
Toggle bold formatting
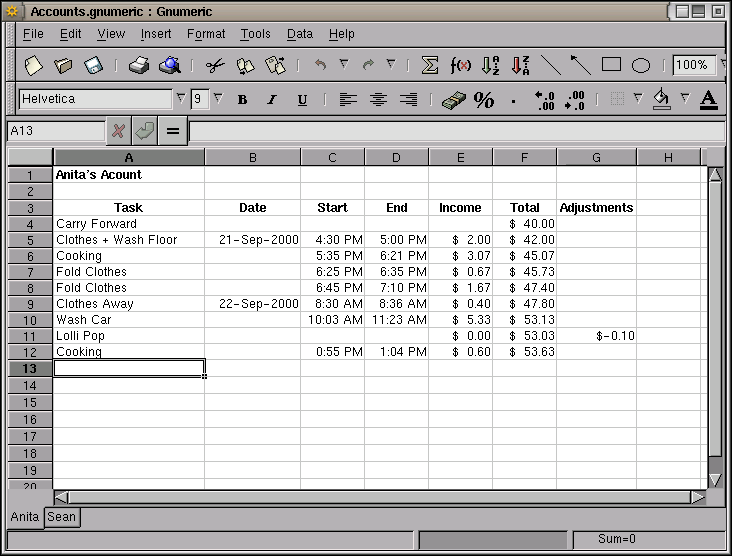pyautogui.click(x=242, y=100)
